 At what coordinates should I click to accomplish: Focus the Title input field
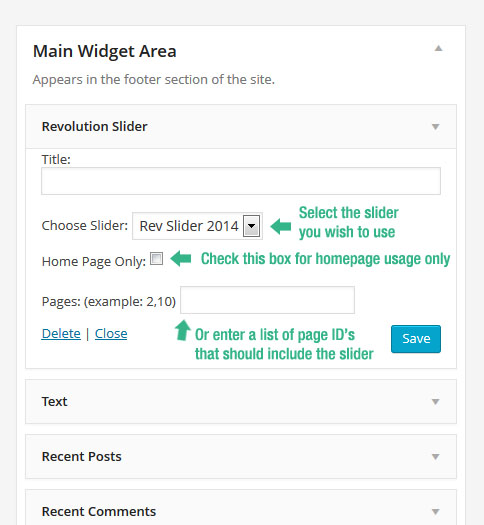(x=241, y=181)
